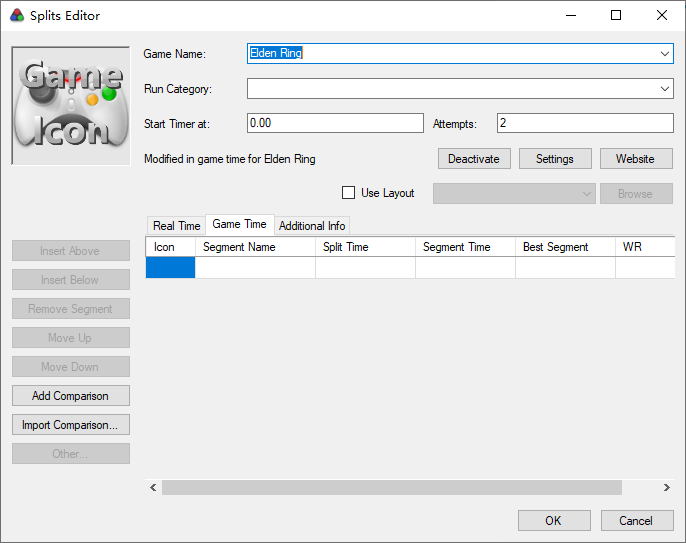Click the right arrow of the horizontal scrollbar
The height and width of the screenshot is (543, 686).
666,487
